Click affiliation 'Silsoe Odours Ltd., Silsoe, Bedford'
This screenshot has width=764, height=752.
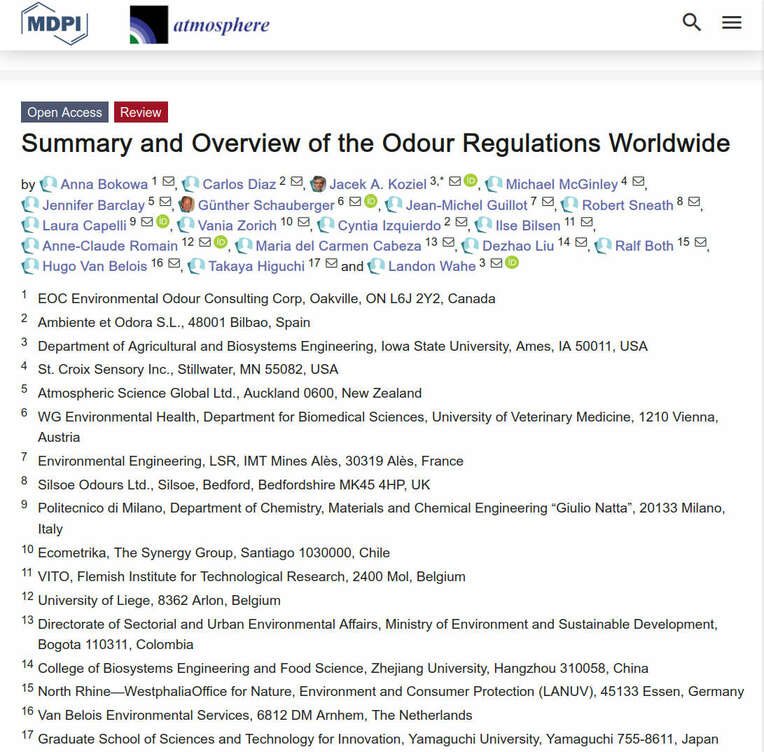coord(146,484)
